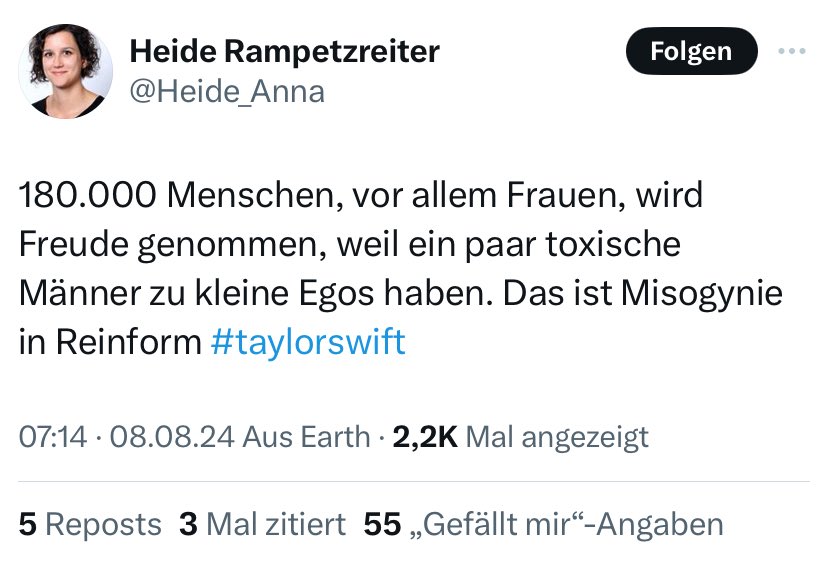
Task: Open the three-dot more options menu
Action: [x=791, y=51]
